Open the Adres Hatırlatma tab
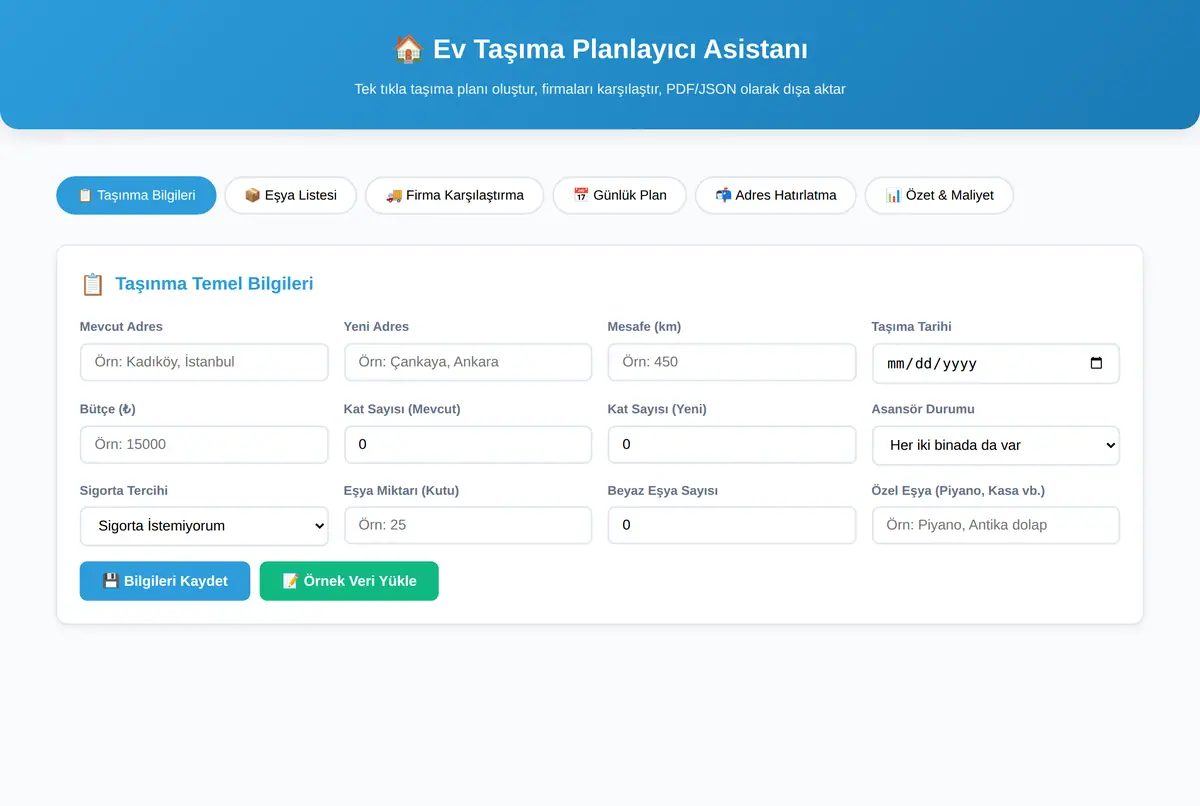Image resolution: width=1200 pixels, height=806 pixels. pos(775,195)
